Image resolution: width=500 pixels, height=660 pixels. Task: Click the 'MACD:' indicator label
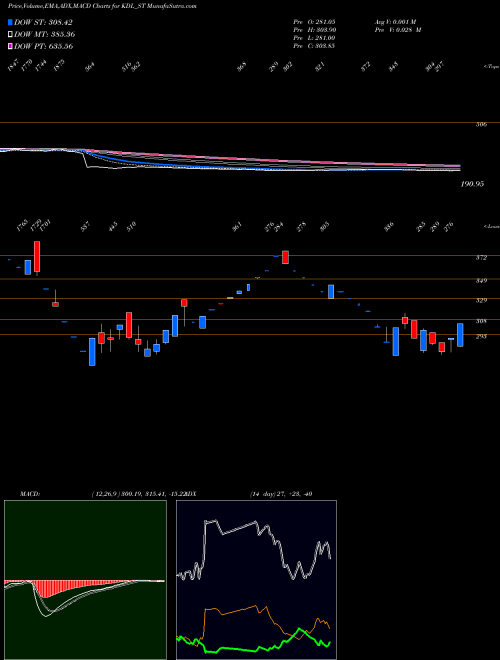[30, 494]
